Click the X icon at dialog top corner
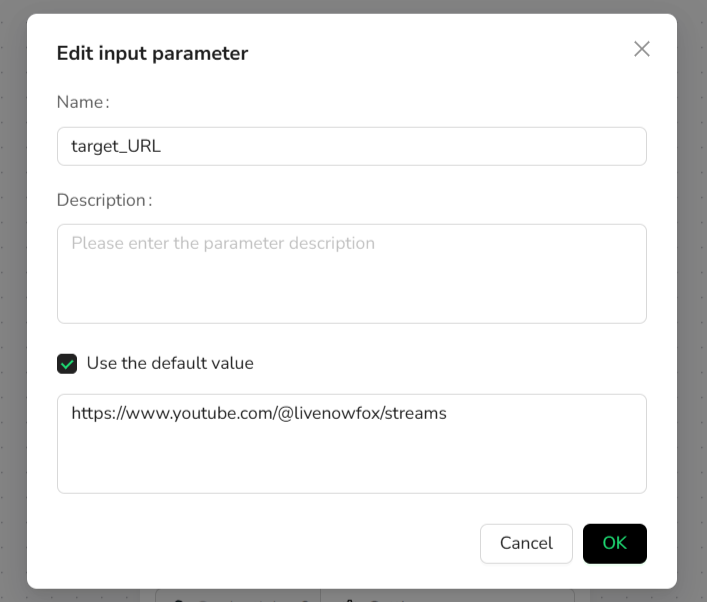Viewport: 707px width, 602px height. tap(642, 49)
